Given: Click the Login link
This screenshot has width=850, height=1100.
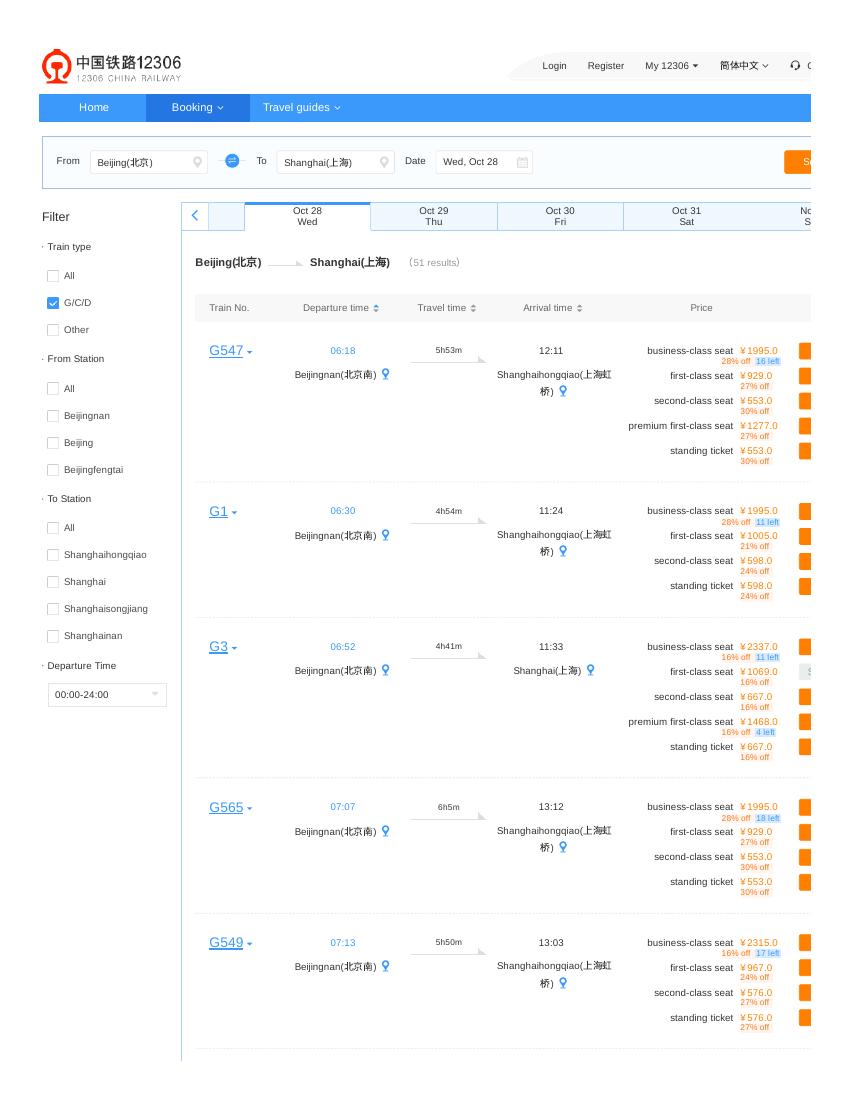Looking at the screenshot, I should (x=554, y=65).
